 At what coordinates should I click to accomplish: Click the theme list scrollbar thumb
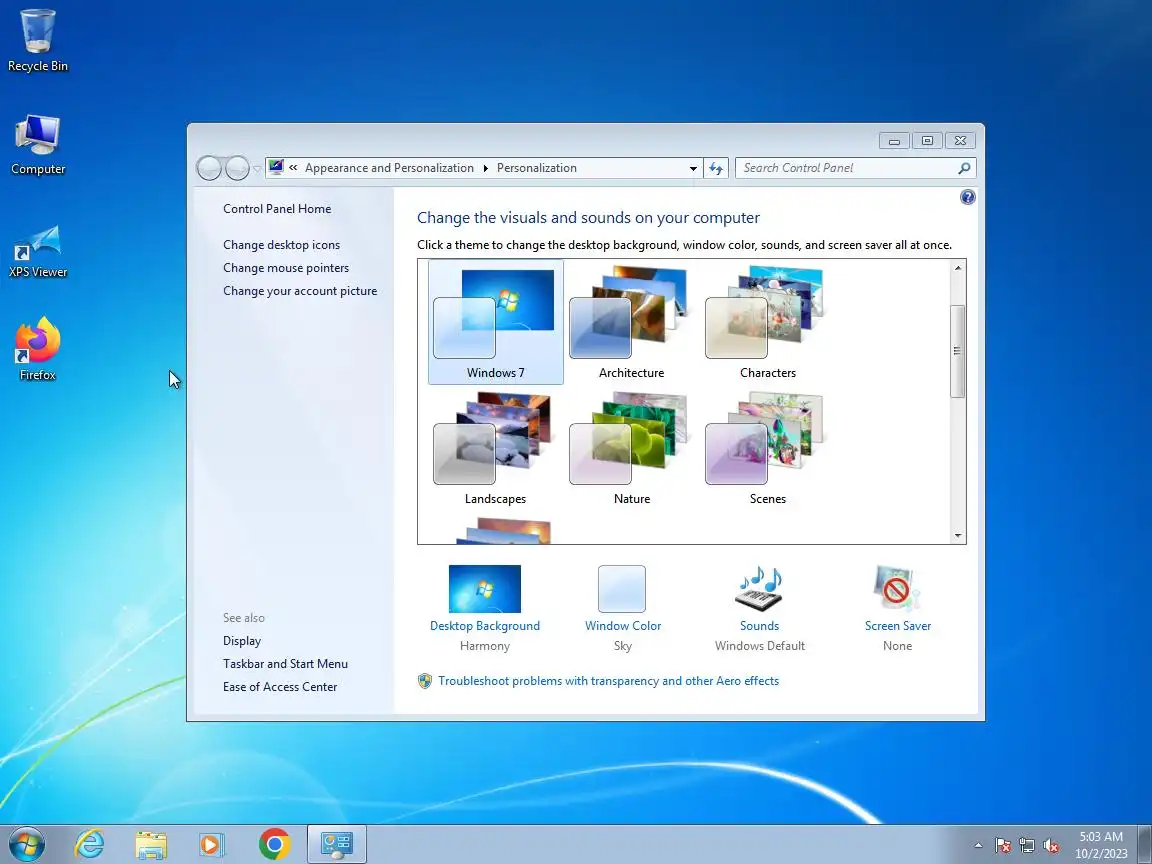[957, 351]
